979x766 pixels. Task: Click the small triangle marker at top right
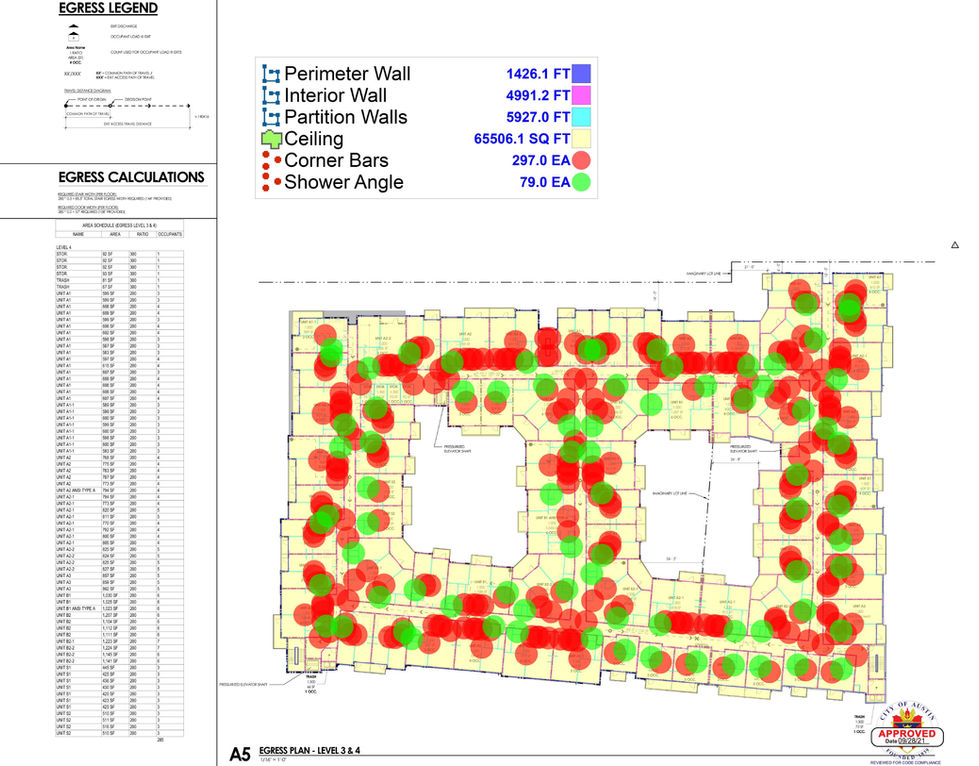[955, 245]
